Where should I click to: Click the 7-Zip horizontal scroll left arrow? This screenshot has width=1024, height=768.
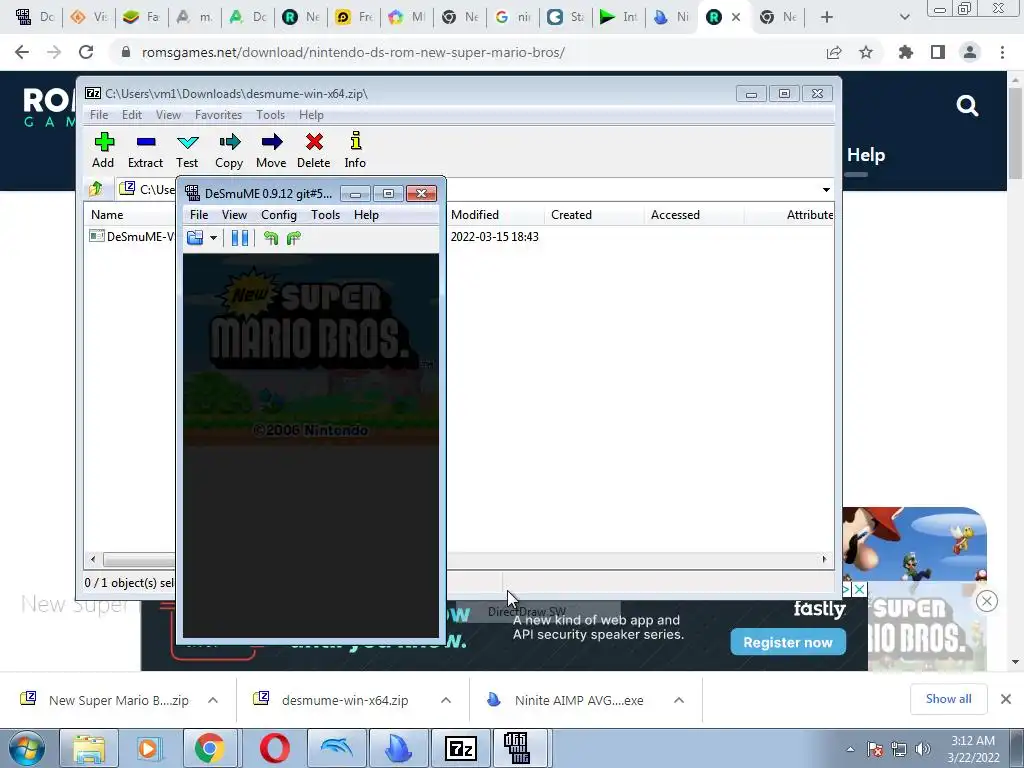(x=93, y=559)
